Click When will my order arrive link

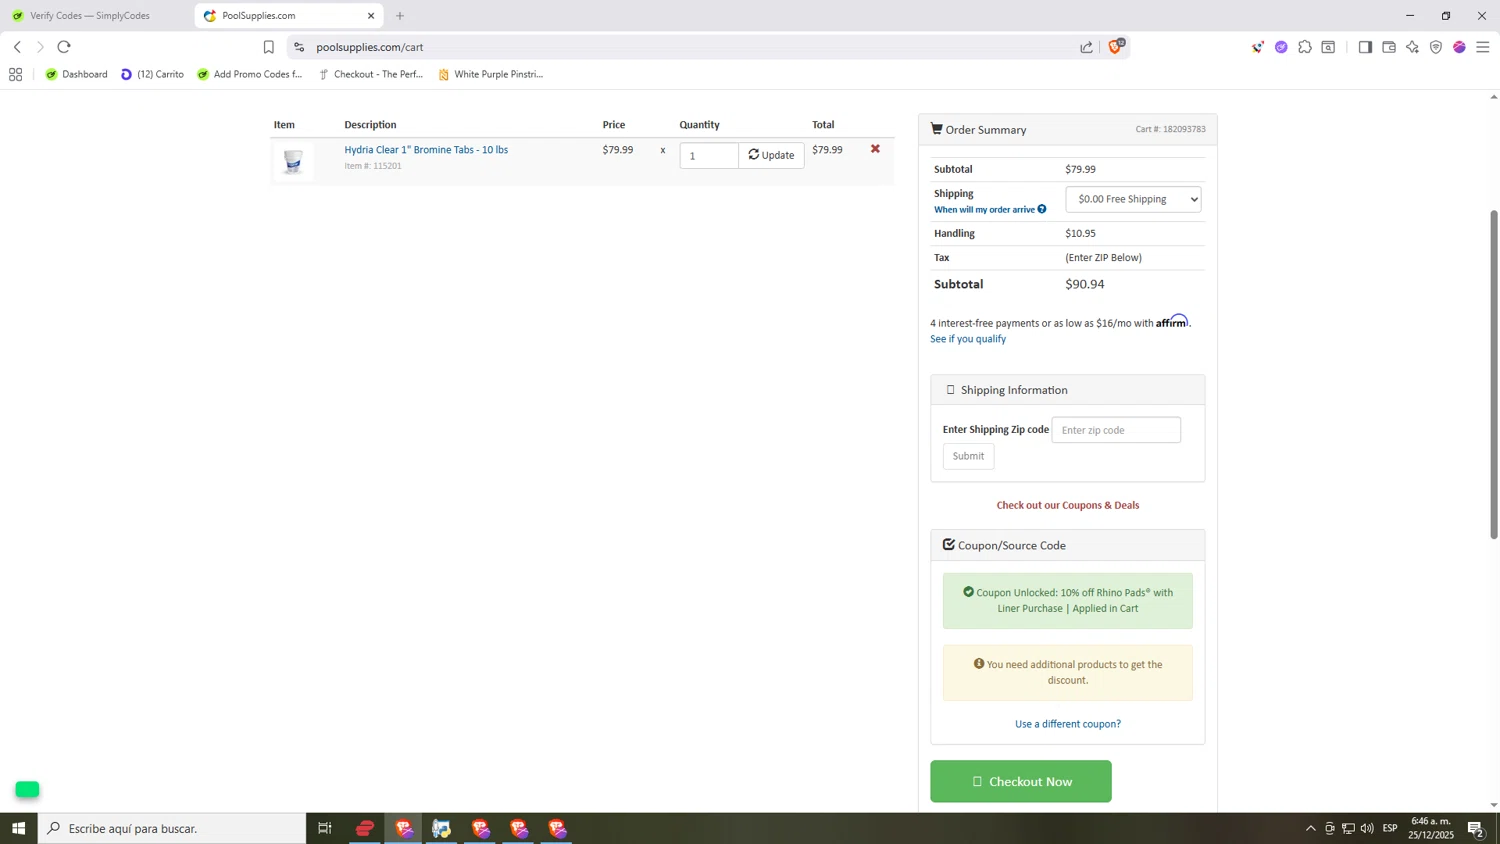point(984,210)
